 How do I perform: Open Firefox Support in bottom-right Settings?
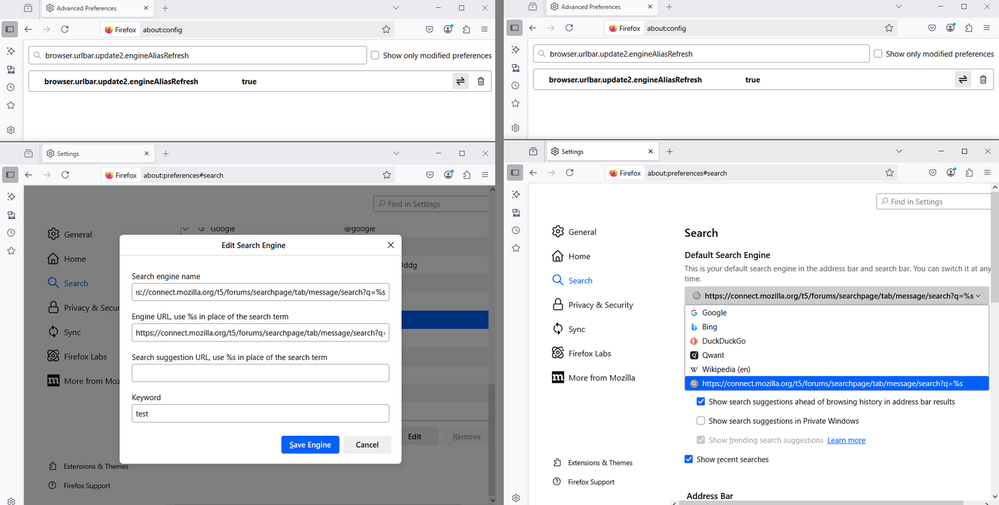(584, 482)
